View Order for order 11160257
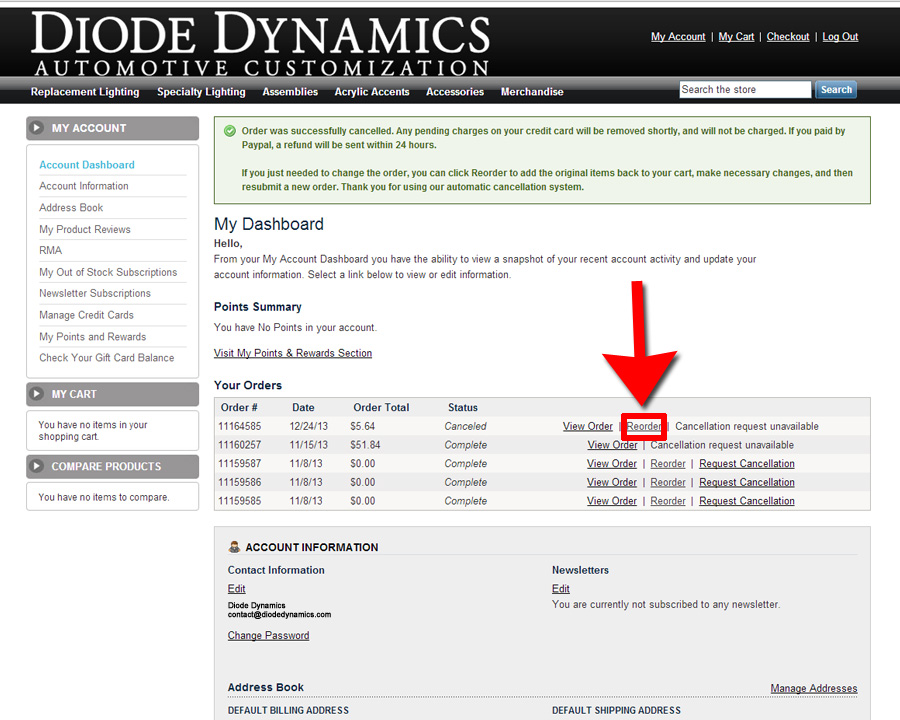Image resolution: width=900 pixels, height=720 pixels. click(x=612, y=445)
